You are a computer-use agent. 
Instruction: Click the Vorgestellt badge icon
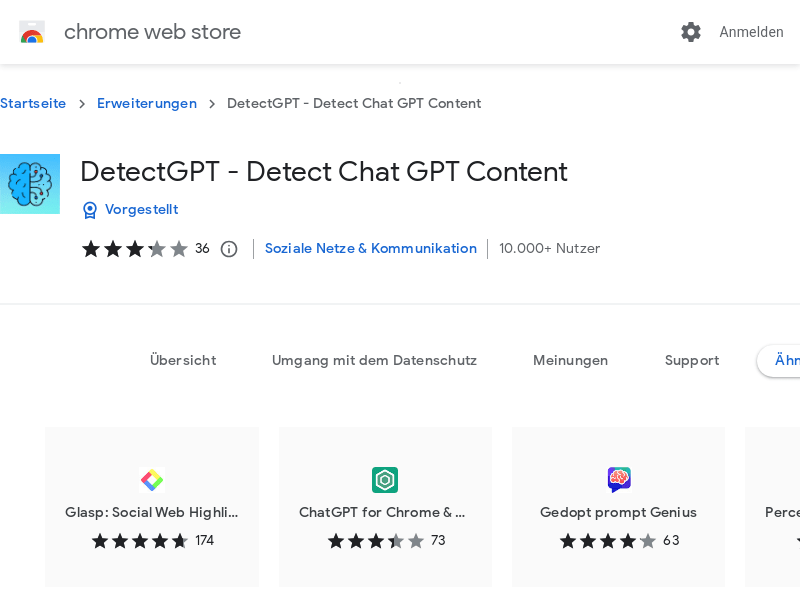90,210
